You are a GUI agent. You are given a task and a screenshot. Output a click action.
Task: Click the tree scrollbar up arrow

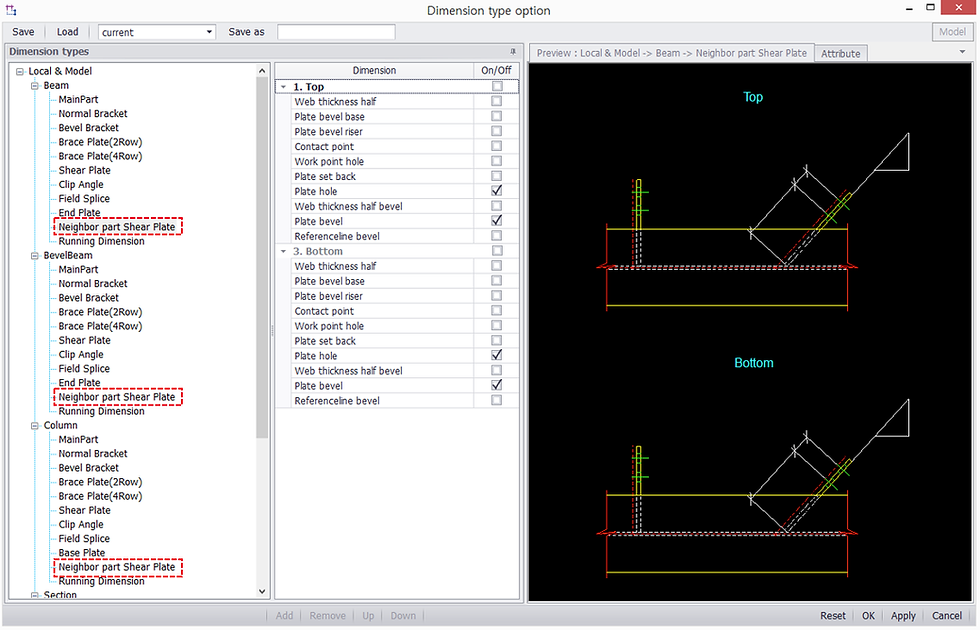262,71
